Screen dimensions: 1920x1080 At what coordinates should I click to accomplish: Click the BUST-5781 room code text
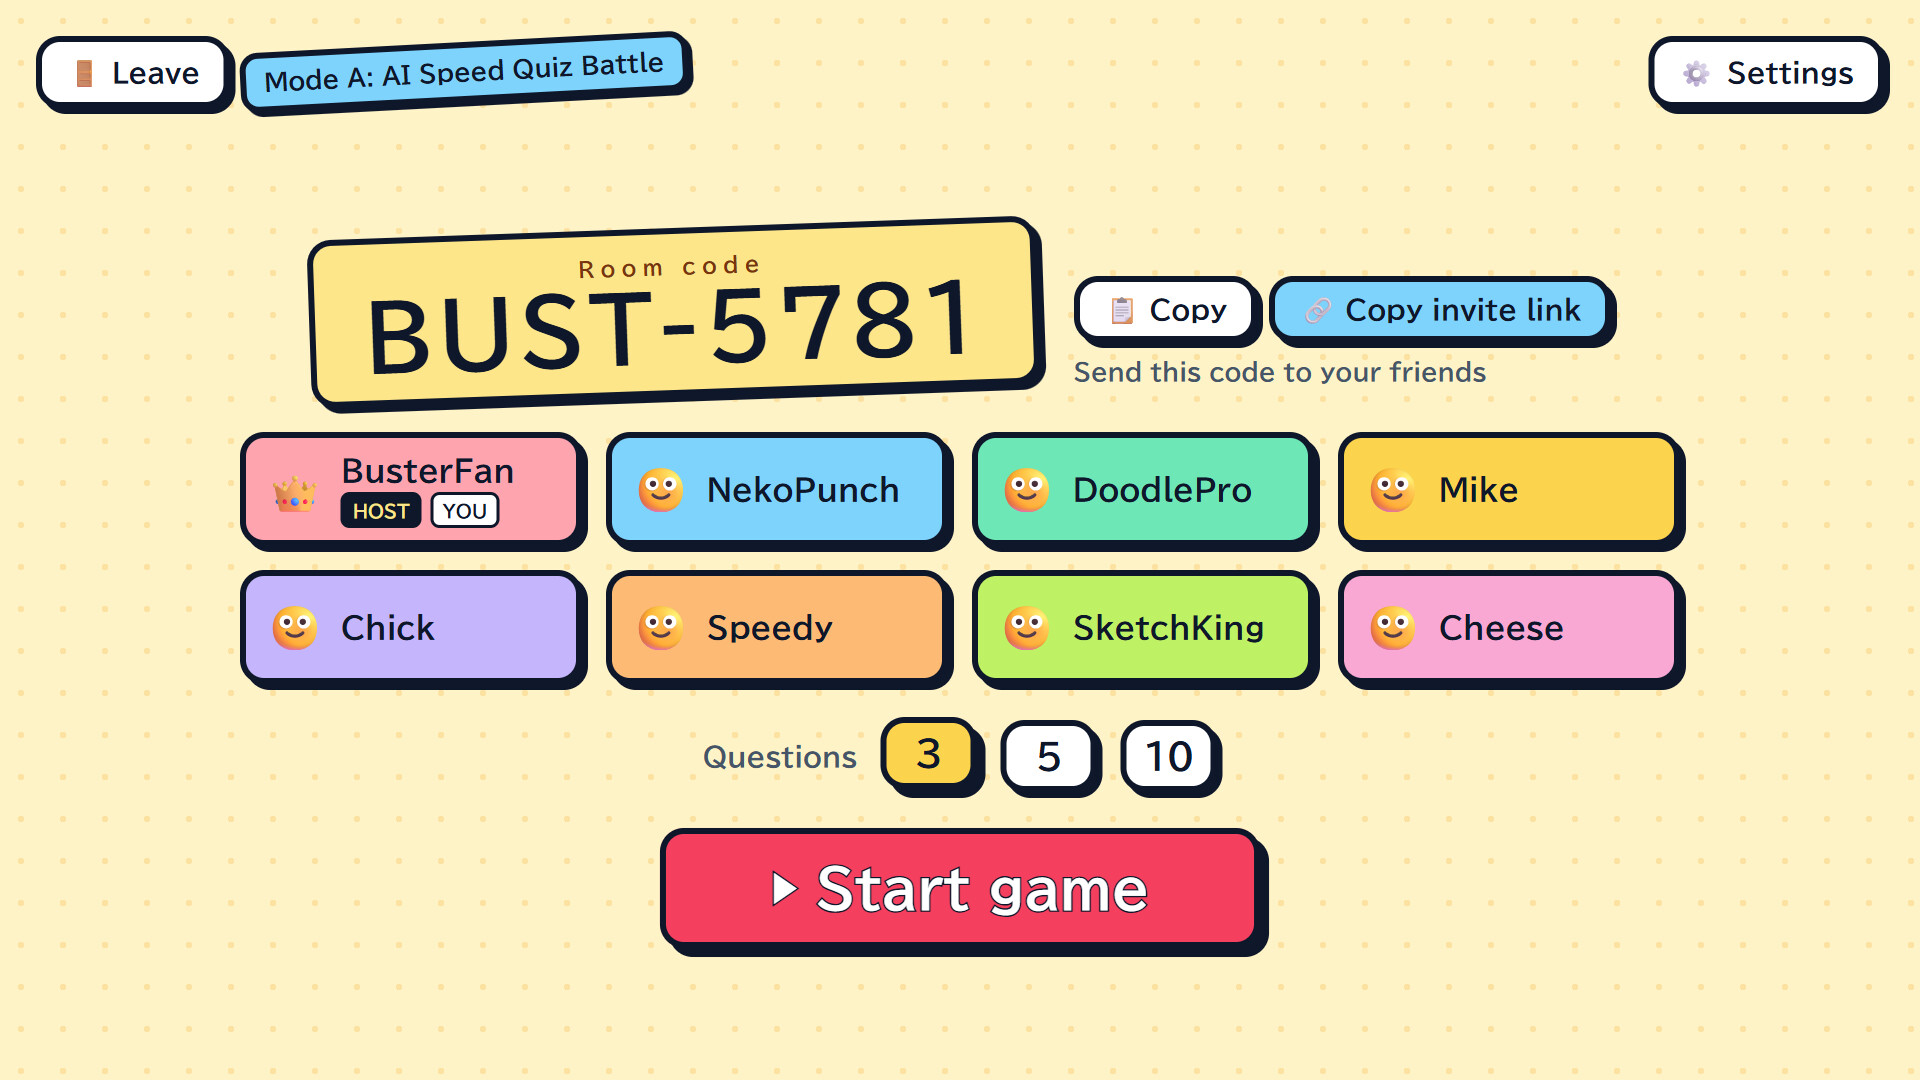[x=670, y=327]
